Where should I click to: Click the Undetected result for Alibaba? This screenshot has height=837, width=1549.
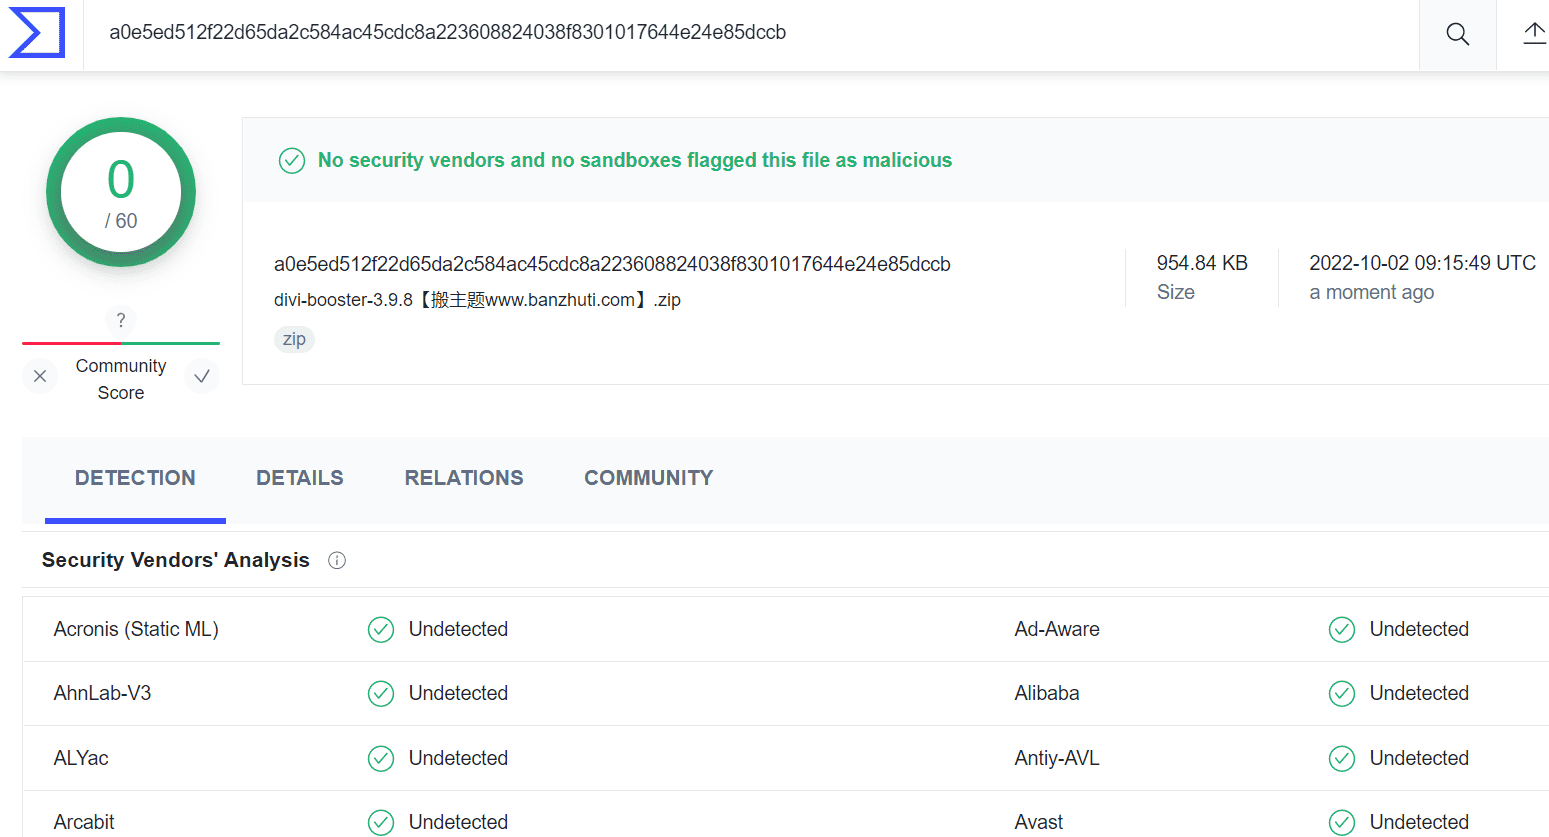click(x=1419, y=693)
